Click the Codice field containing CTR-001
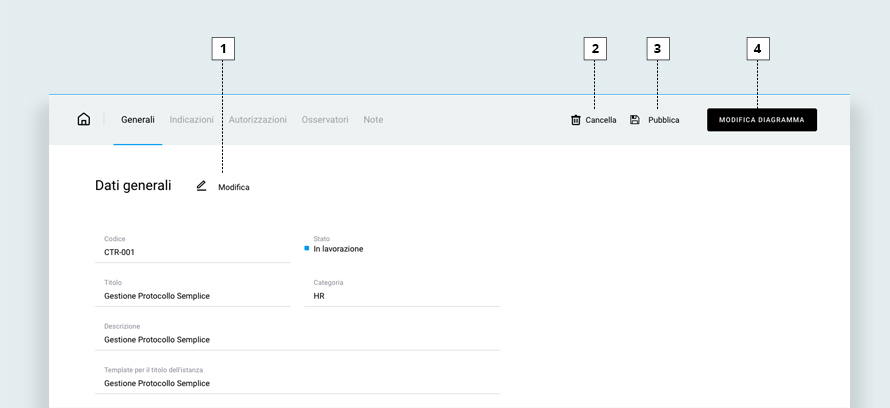The height and width of the screenshot is (408, 890). (192, 247)
